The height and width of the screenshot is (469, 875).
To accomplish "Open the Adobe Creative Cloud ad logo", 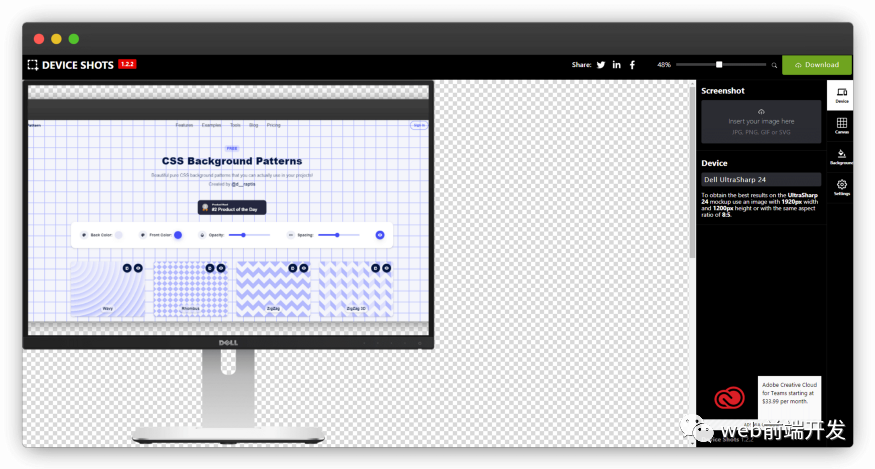I will coord(729,398).
